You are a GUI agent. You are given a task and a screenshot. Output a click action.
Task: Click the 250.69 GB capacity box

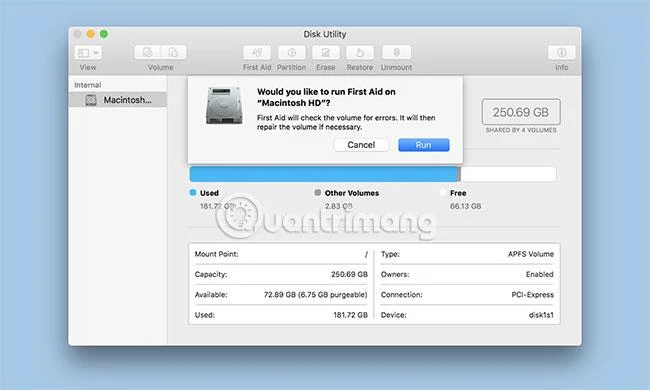click(x=521, y=112)
